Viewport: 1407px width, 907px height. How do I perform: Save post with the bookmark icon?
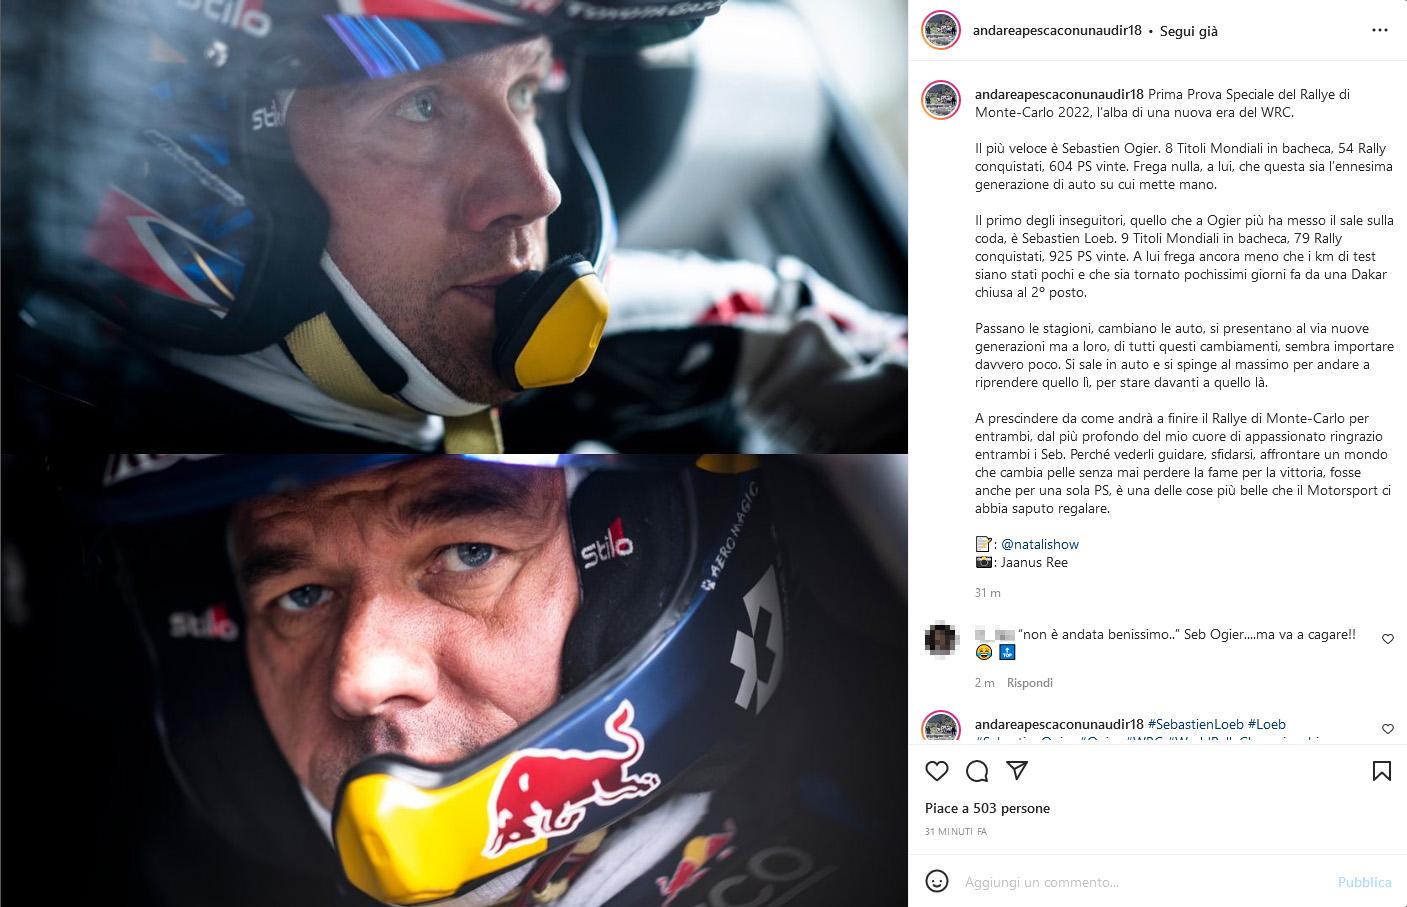1382,771
